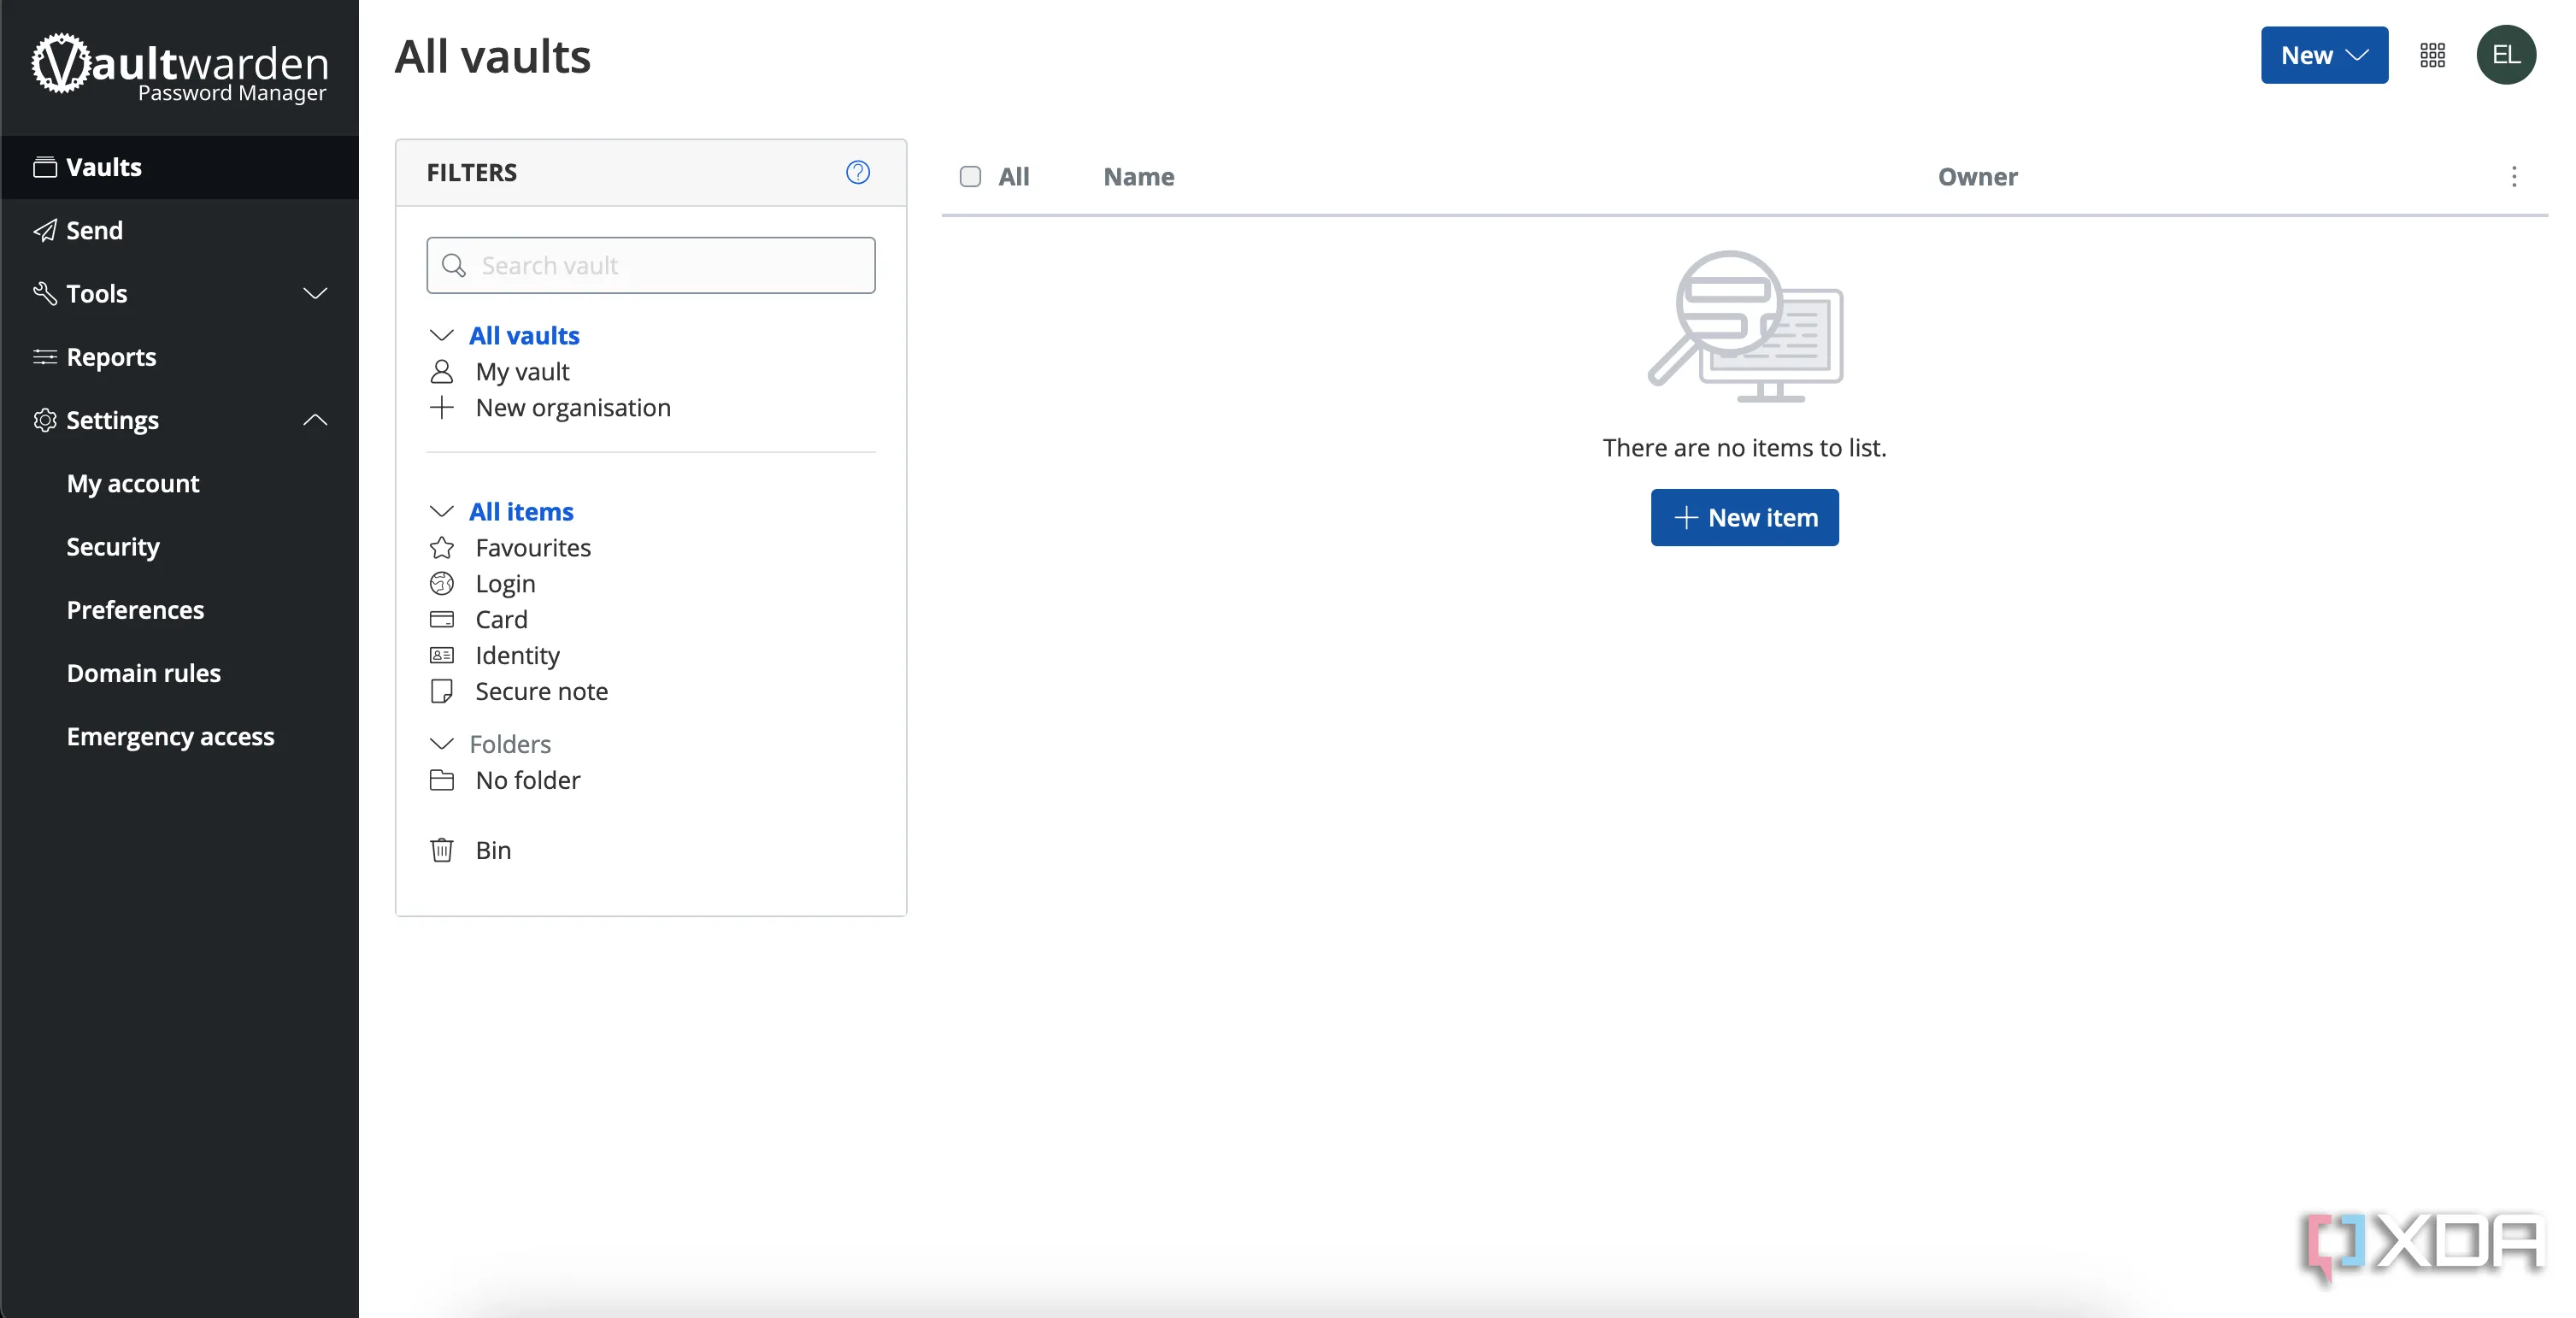Click the filters help question mark icon

coord(857,172)
